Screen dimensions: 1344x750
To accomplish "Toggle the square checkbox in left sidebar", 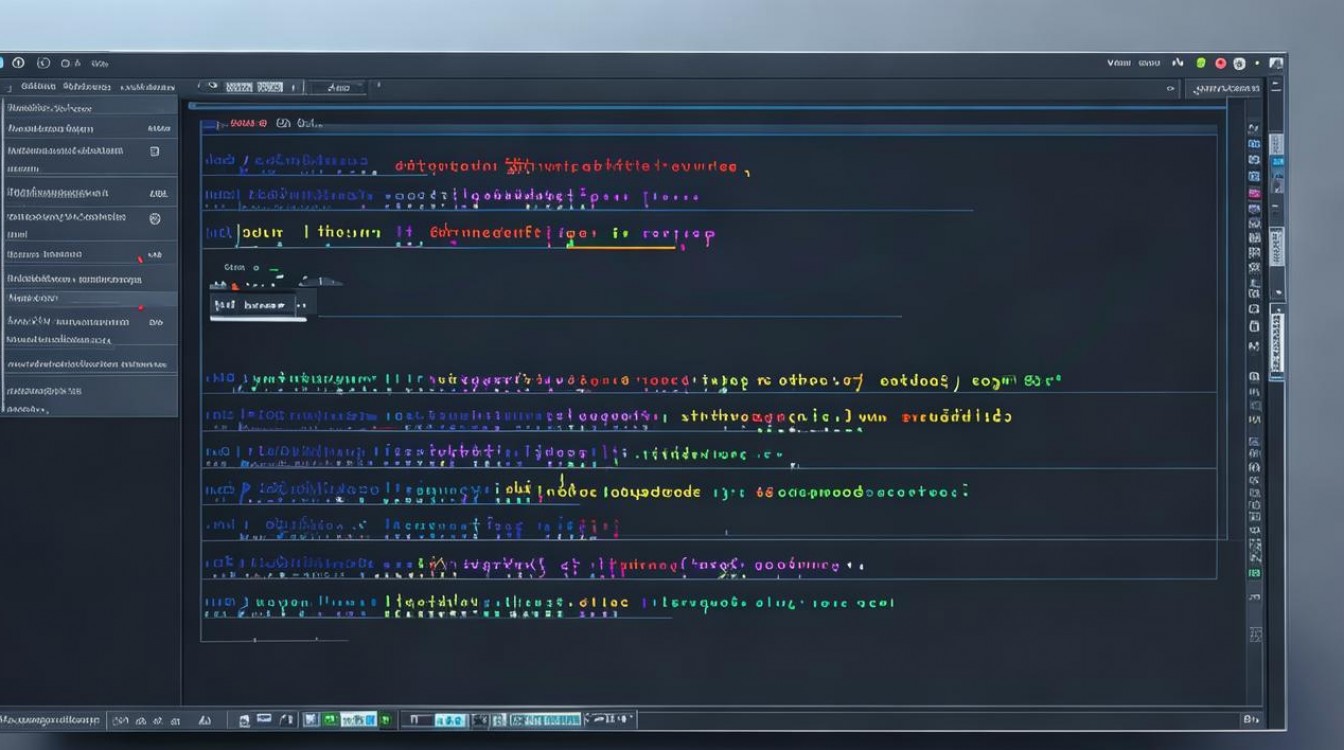I will click(x=154, y=151).
